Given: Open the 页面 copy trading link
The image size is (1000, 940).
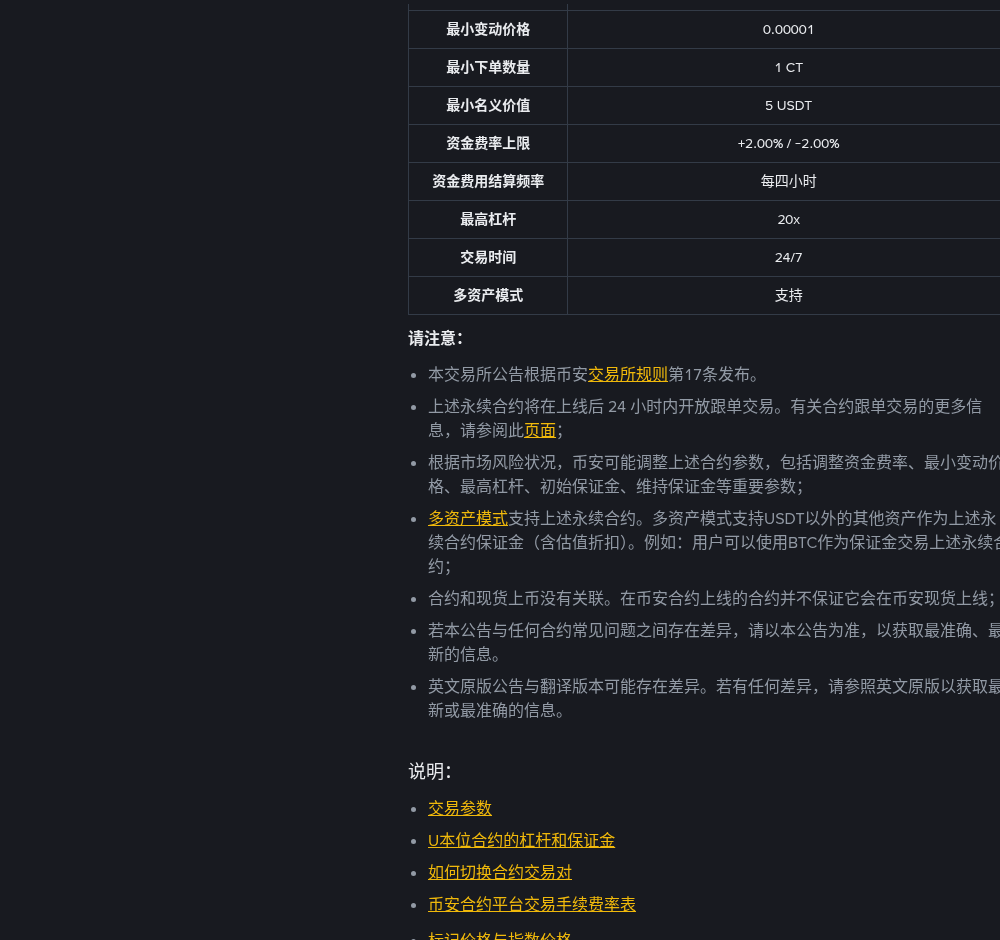Looking at the screenshot, I should pos(540,430).
